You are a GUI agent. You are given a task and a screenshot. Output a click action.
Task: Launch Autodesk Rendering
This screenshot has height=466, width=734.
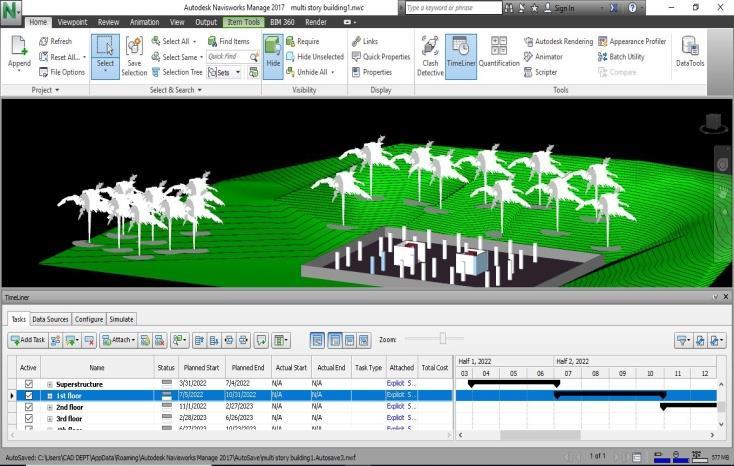click(558, 41)
